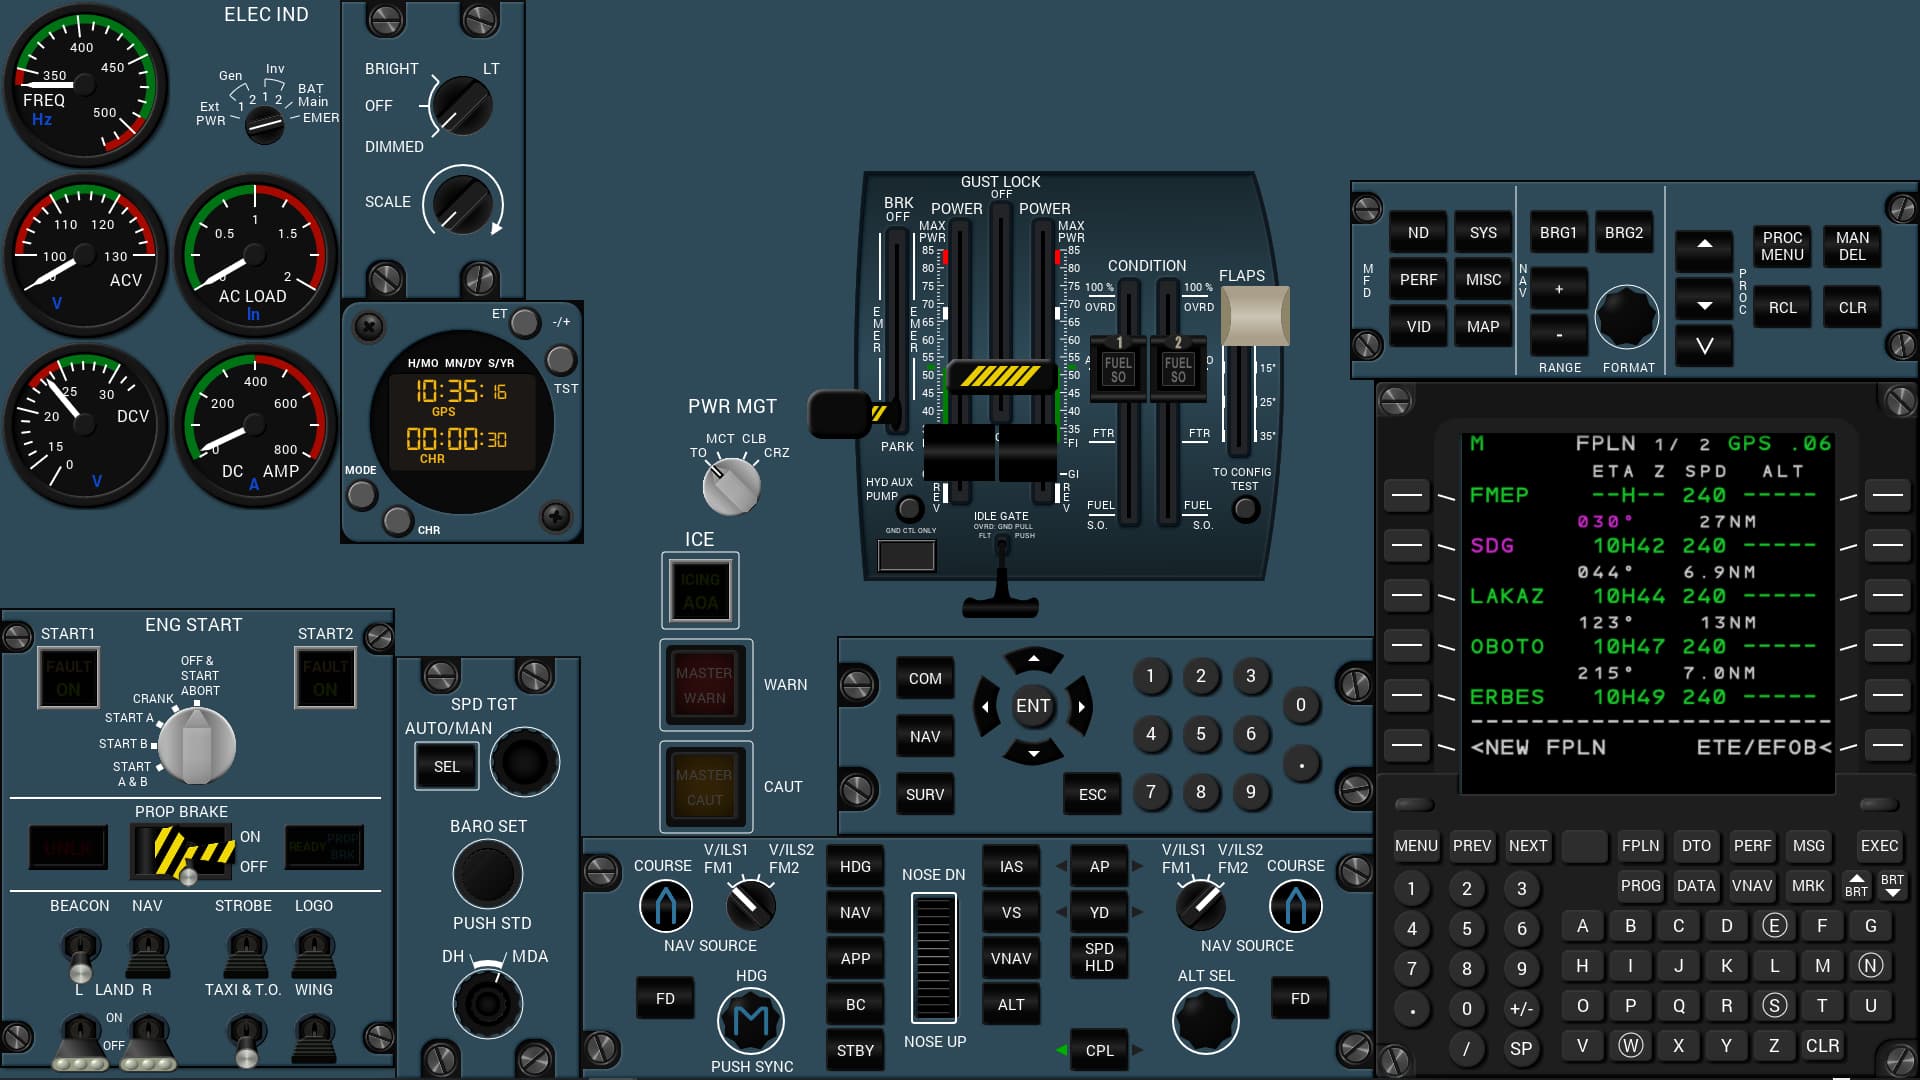
Task: Select MAP format on the MFD panel
Action: click(x=1483, y=326)
